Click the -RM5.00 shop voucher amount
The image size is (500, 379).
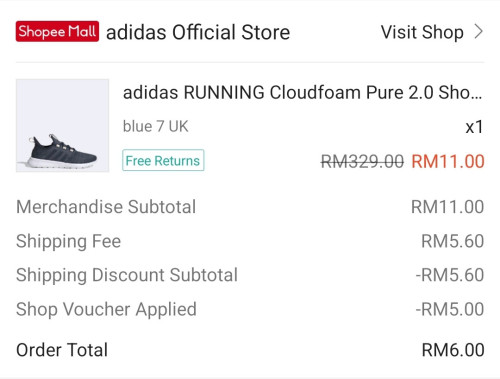(x=450, y=309)
